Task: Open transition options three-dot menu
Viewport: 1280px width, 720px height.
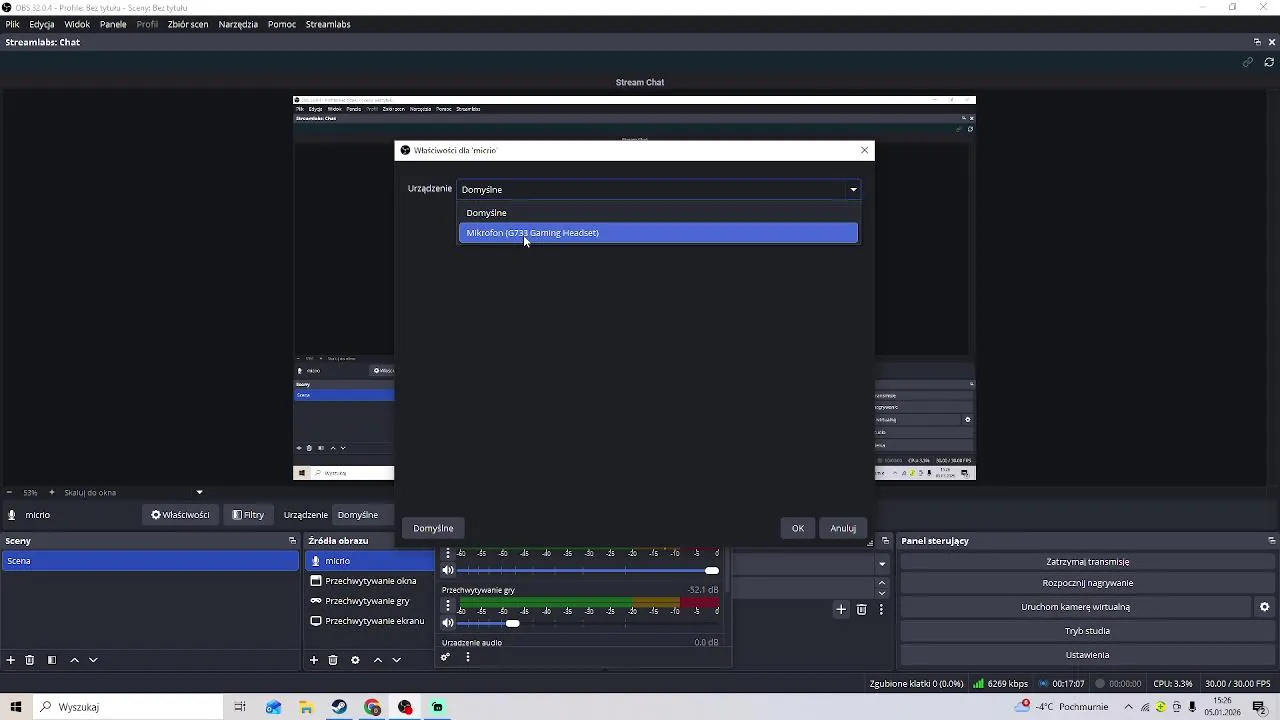Action: click(x=881, y=609)
